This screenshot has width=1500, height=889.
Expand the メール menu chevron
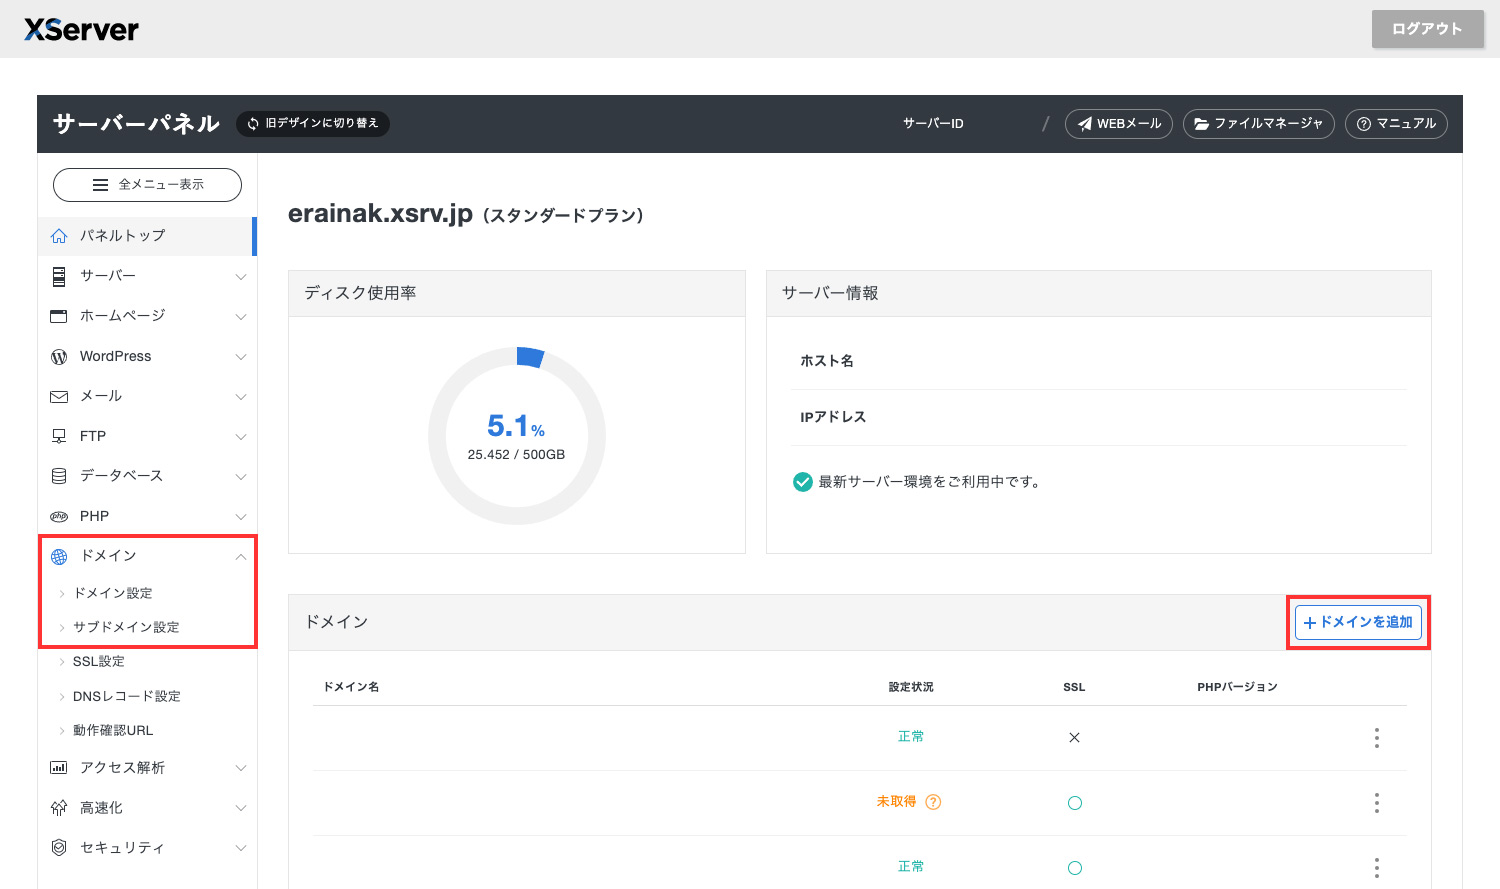[241, 397]
